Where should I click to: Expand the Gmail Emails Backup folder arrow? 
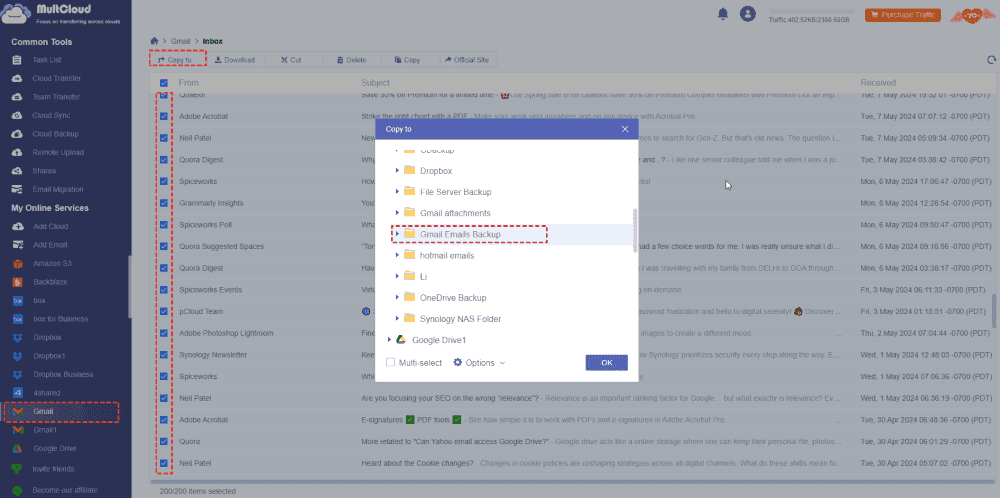397,234
